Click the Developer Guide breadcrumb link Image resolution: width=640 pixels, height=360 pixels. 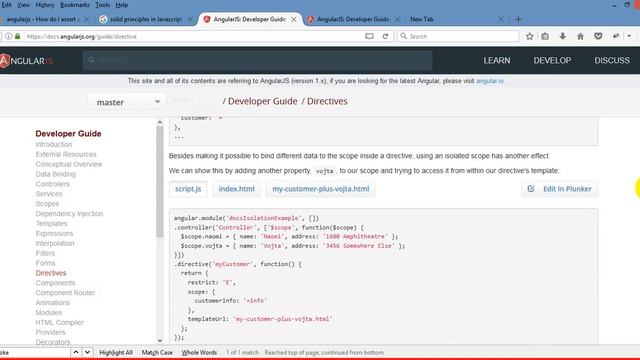tap(262, 101)
